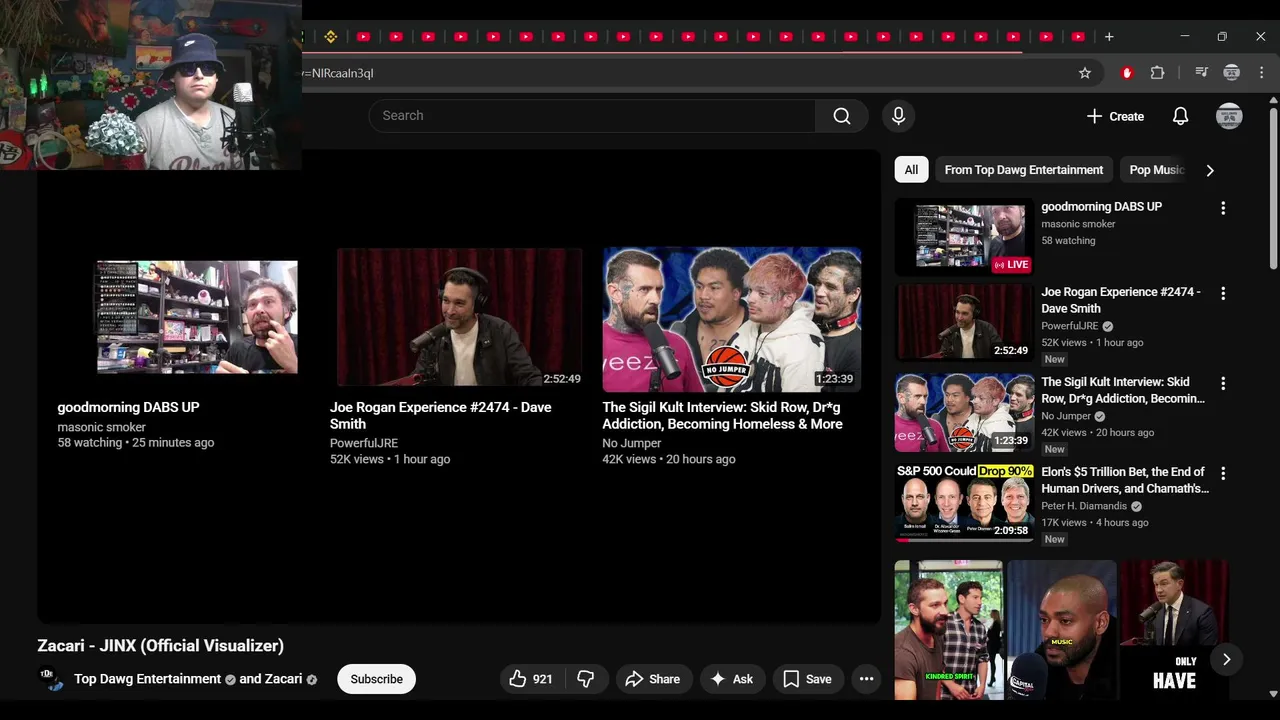Save the video to a playlist
This screenshot has width=1280, height=720.
click(x=808, y=679)
